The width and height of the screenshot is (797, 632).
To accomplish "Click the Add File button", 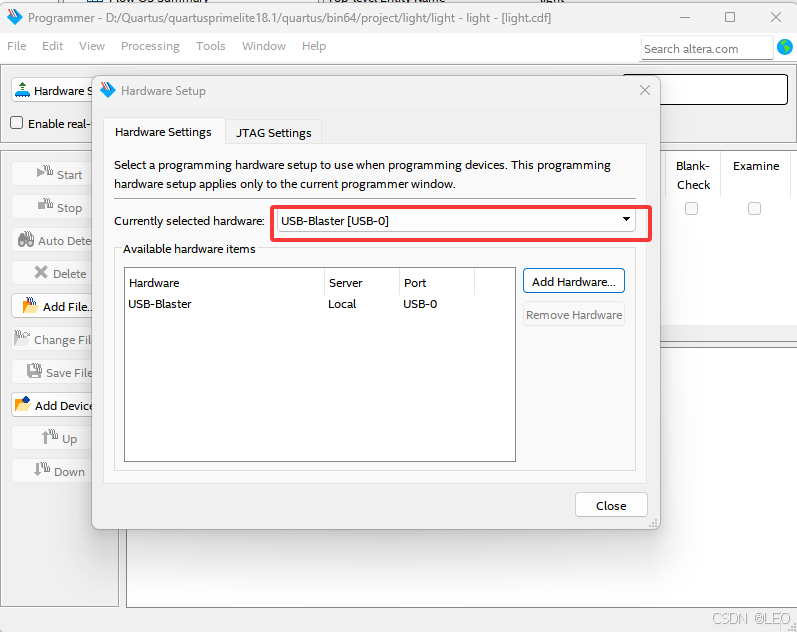I will [x=52, y=306].
